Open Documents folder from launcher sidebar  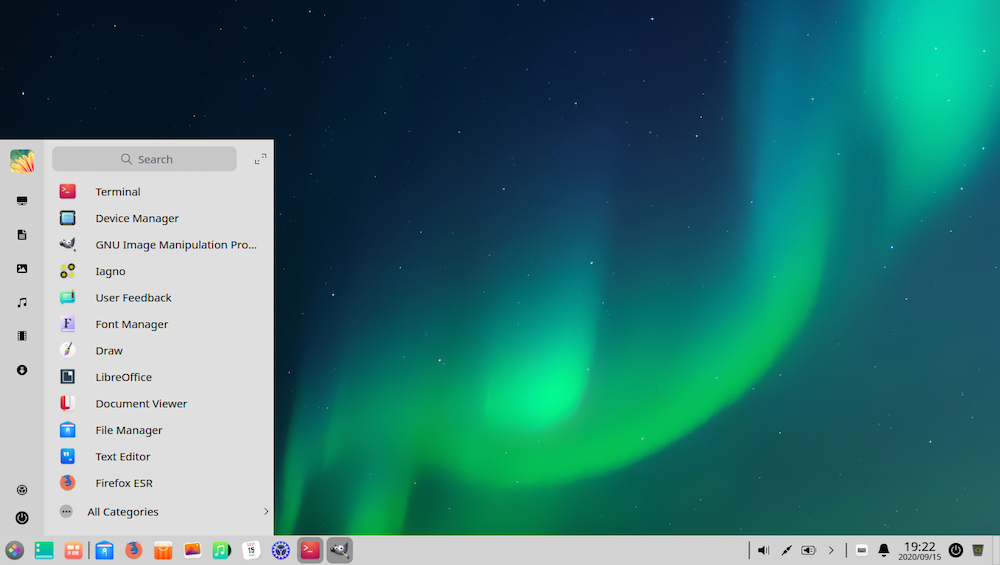(22, 235)
